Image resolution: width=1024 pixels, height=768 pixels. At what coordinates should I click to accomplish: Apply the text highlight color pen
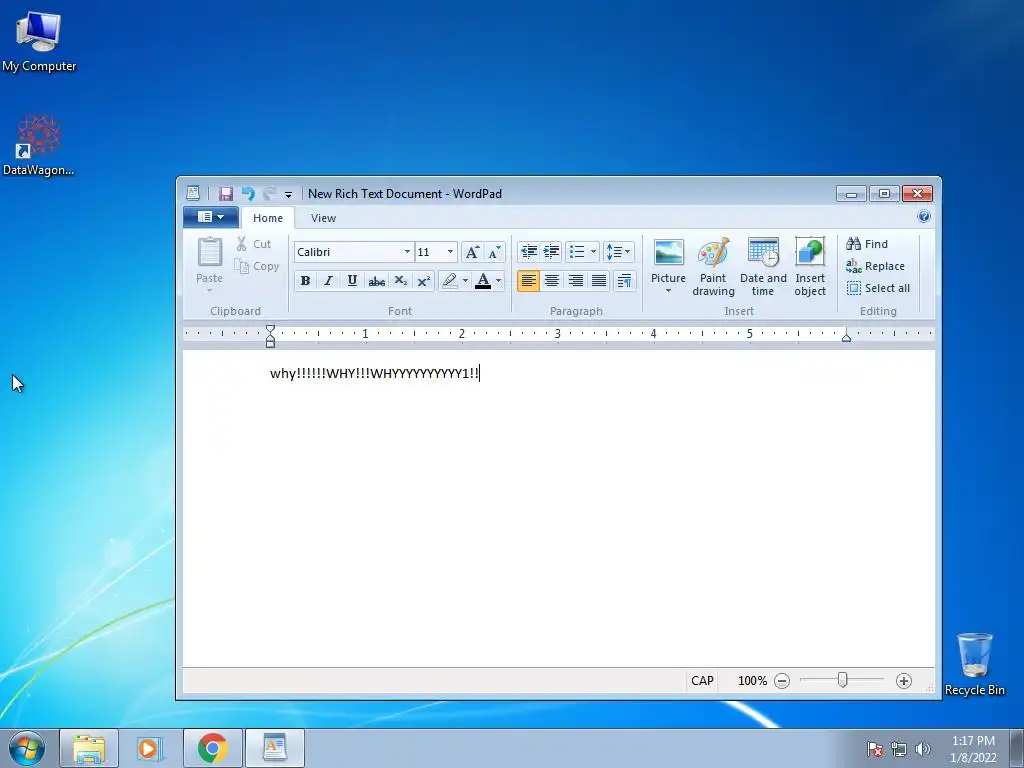point(449,281)
